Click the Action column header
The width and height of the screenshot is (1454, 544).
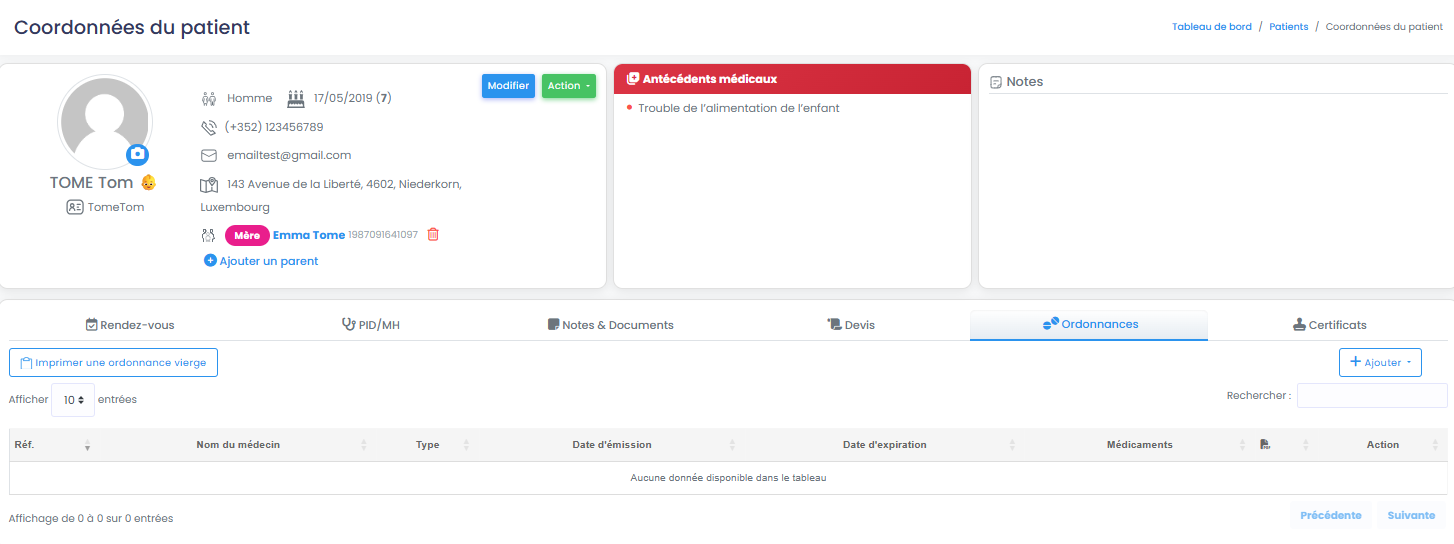click(x=1383, y=445)
